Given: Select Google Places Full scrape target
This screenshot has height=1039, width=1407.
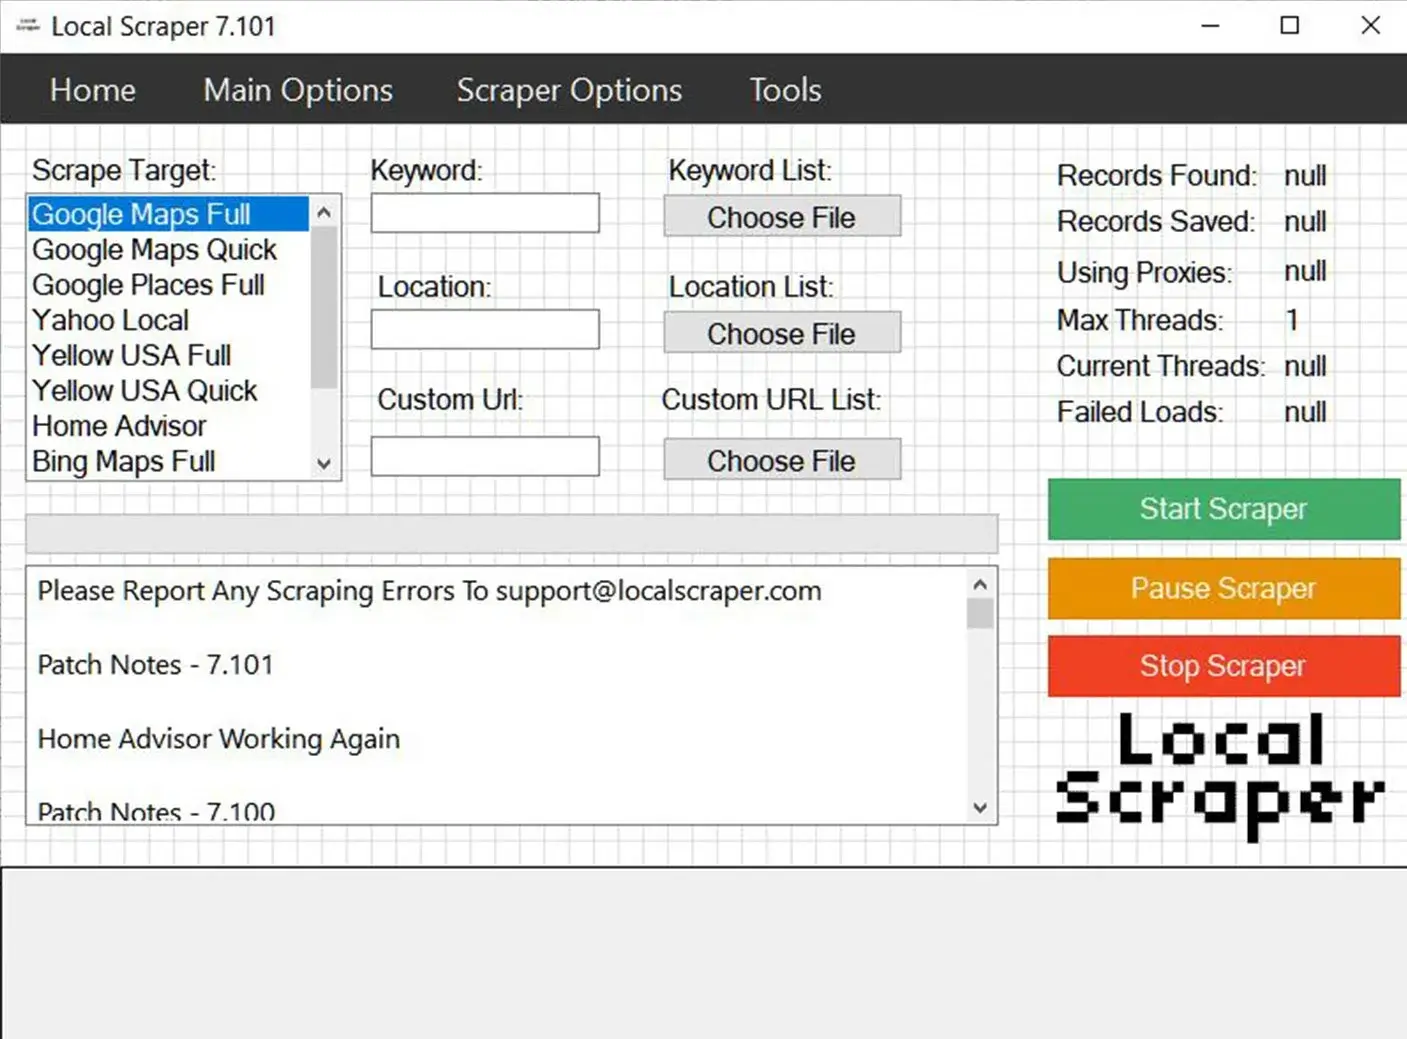Looking at the screenshot, I should coord(169,285).
